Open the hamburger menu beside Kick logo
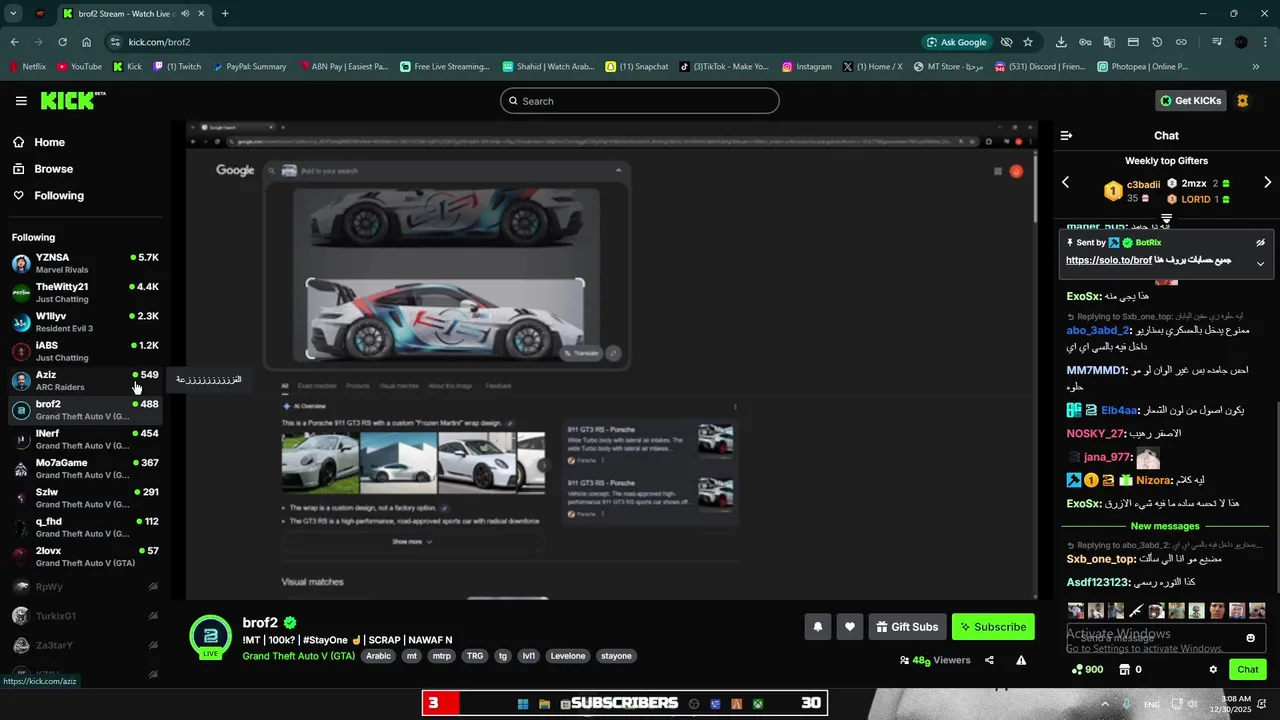 coord(21,101)
